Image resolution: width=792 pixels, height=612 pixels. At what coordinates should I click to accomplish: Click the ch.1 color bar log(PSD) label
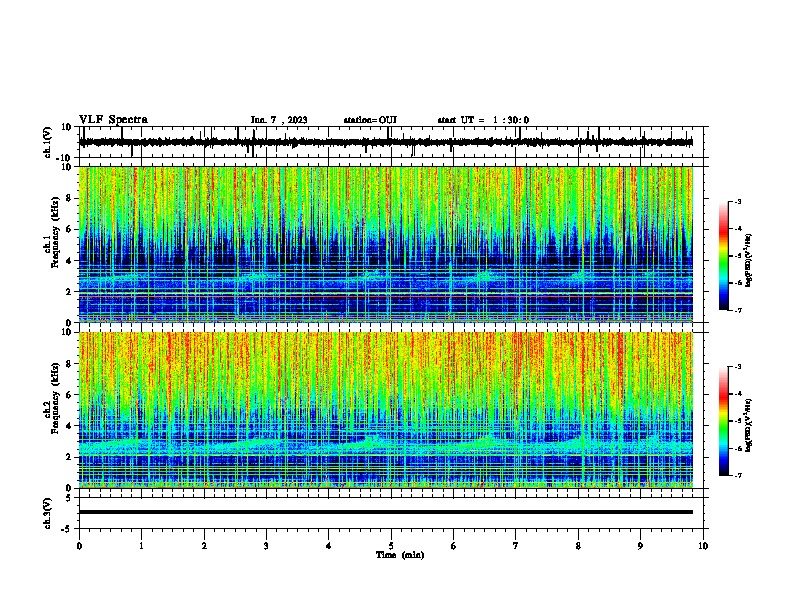click(748, 261)
